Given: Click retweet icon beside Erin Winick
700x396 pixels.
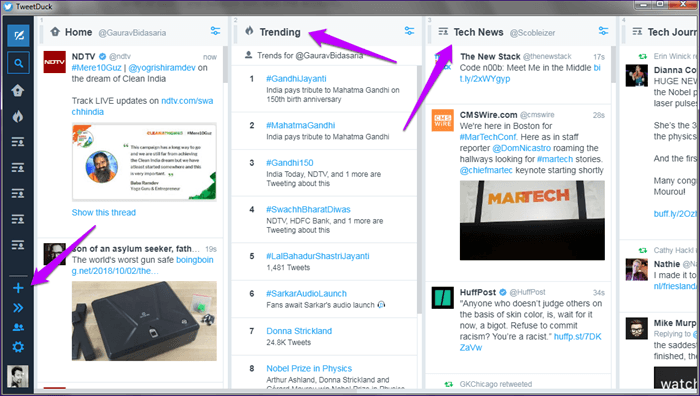Looking at the screenshot, I should coord(643,56).
